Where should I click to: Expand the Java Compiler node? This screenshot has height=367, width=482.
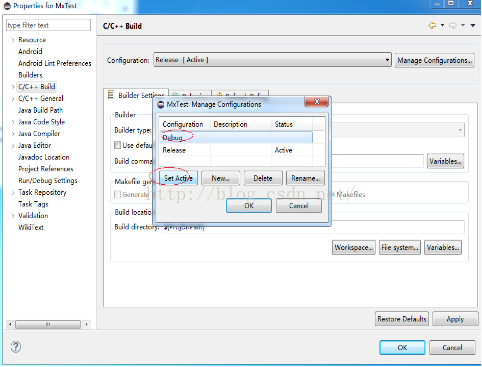(x=13, y=134)
